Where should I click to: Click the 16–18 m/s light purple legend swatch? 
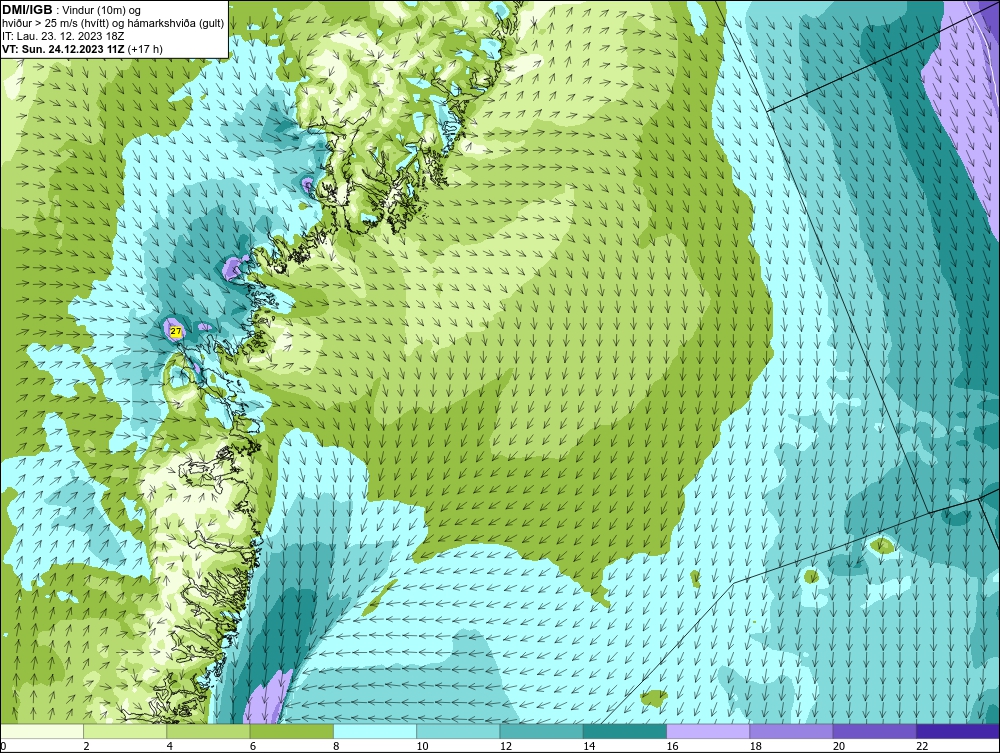[708, 731]
